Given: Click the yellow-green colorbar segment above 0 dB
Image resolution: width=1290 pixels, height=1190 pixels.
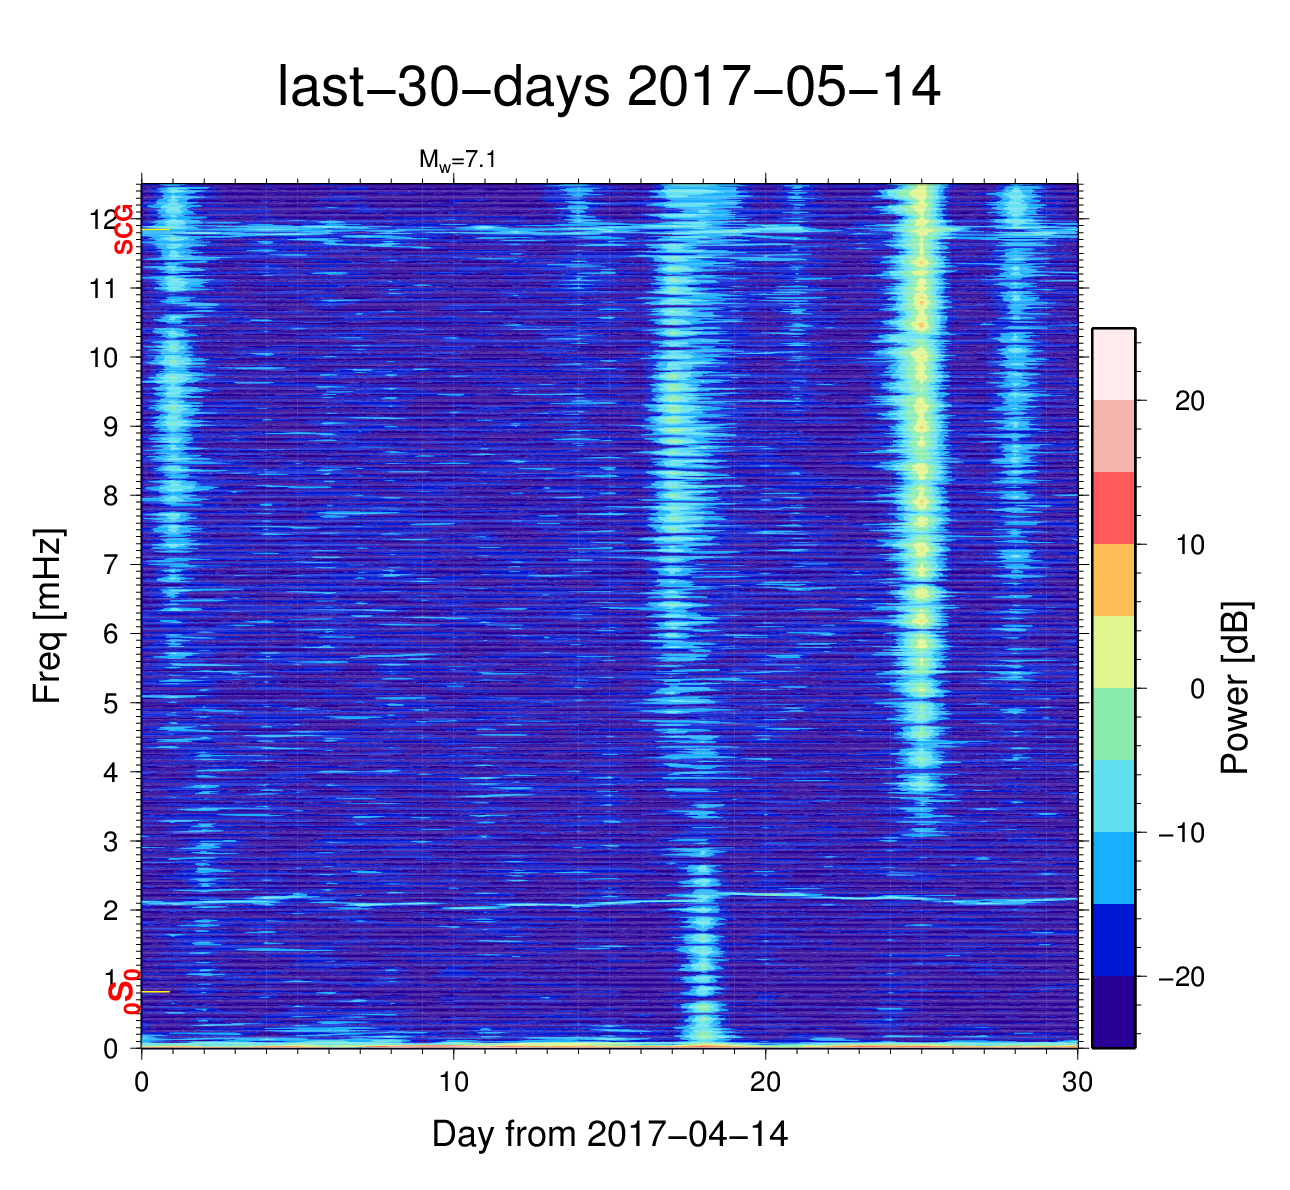Looking at the screenshot, I should pos(1113,652).
